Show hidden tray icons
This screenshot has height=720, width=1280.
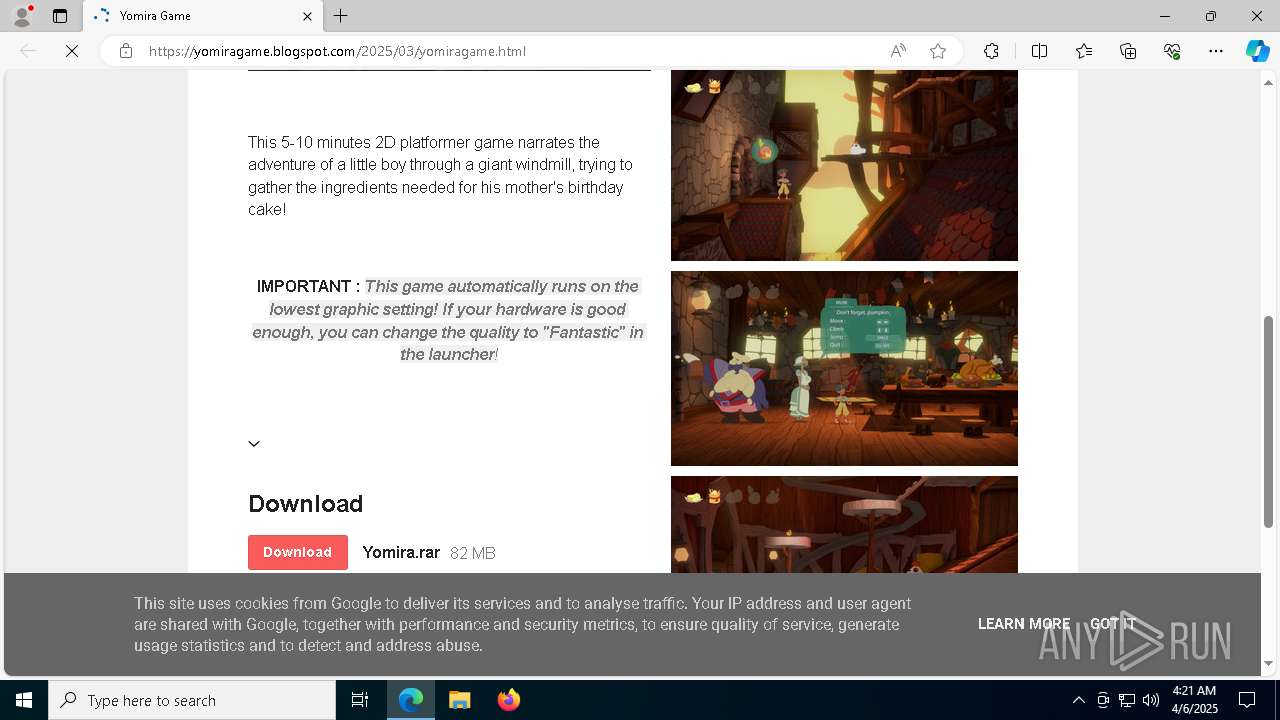click(x=1078, y=700)
